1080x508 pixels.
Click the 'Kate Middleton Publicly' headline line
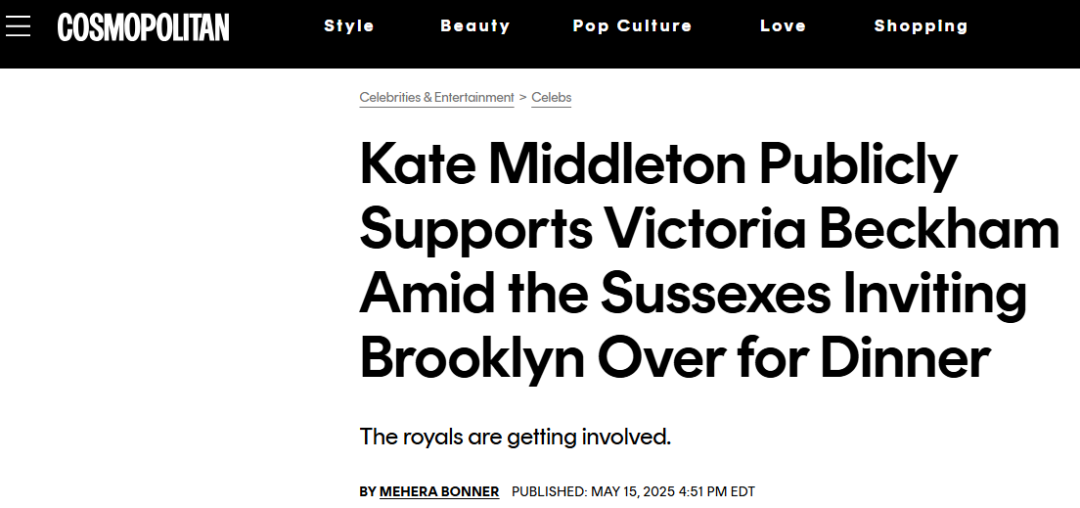click(658, 166)
